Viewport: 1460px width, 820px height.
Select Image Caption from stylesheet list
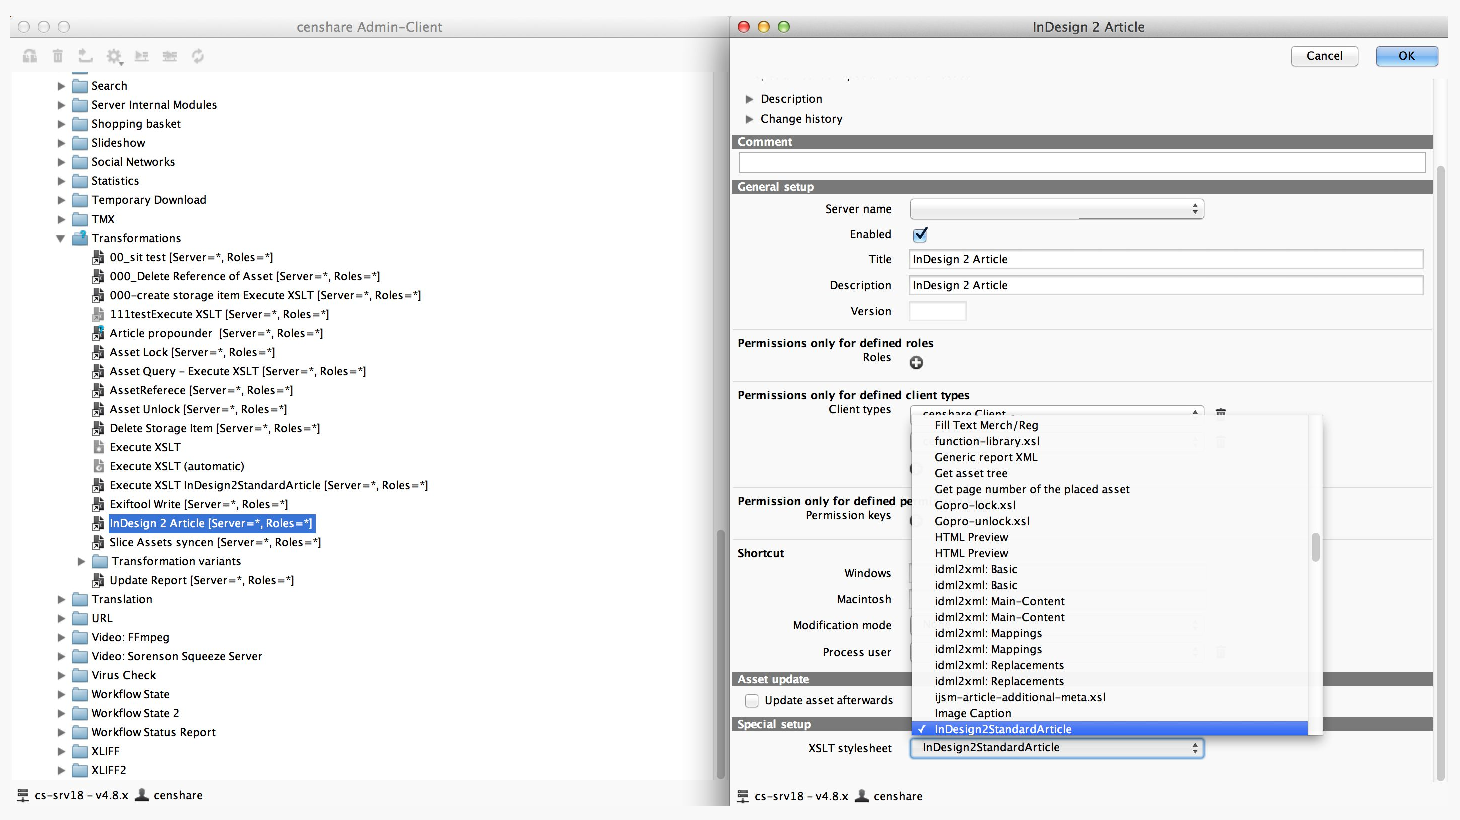click(x=972, y=713)
